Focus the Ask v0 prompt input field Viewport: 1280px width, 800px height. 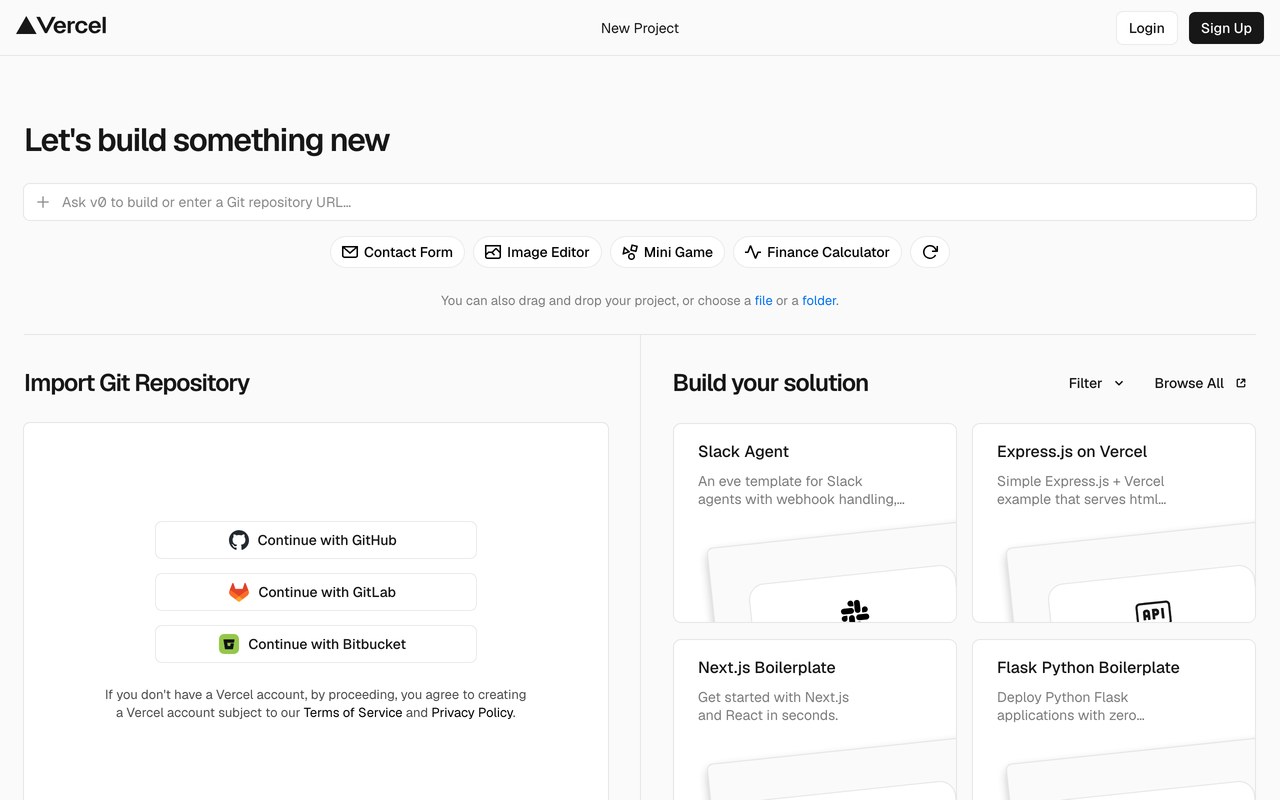(x=640, y=202)
